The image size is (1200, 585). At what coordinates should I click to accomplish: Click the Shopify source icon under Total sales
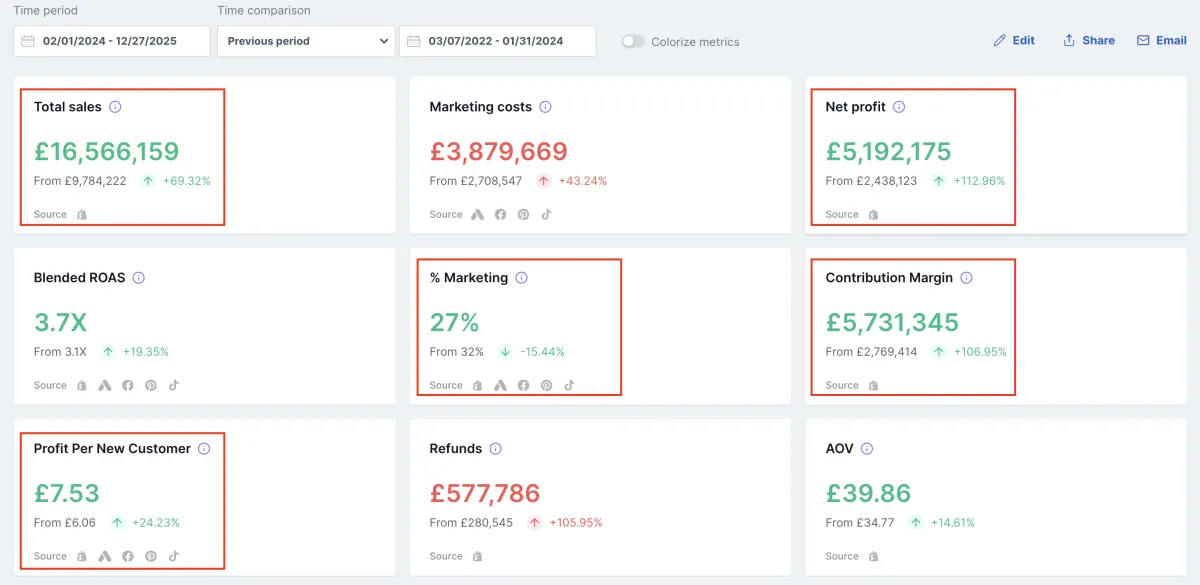pos(82,215)
